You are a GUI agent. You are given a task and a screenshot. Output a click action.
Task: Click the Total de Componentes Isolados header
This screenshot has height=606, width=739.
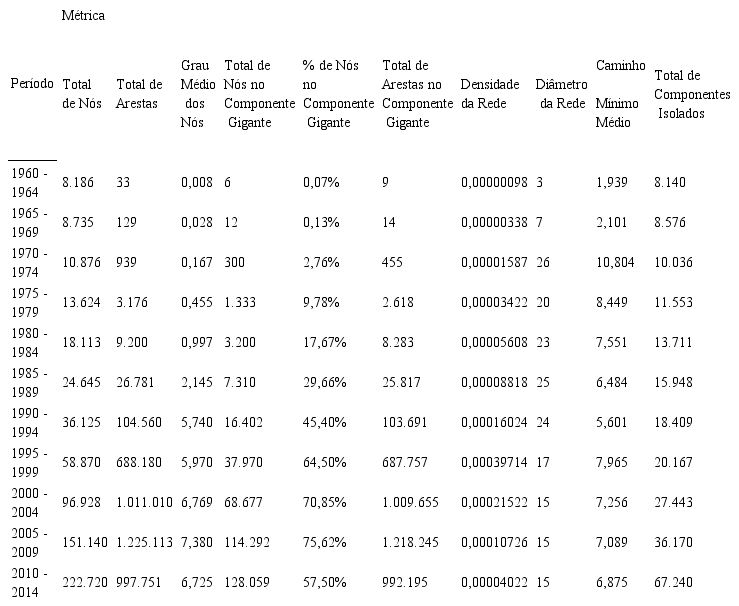coord(691,94)
